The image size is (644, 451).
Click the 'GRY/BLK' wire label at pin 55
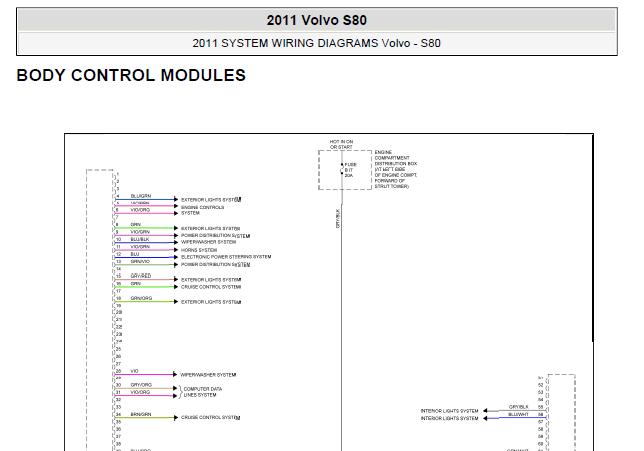coord(519,407)
